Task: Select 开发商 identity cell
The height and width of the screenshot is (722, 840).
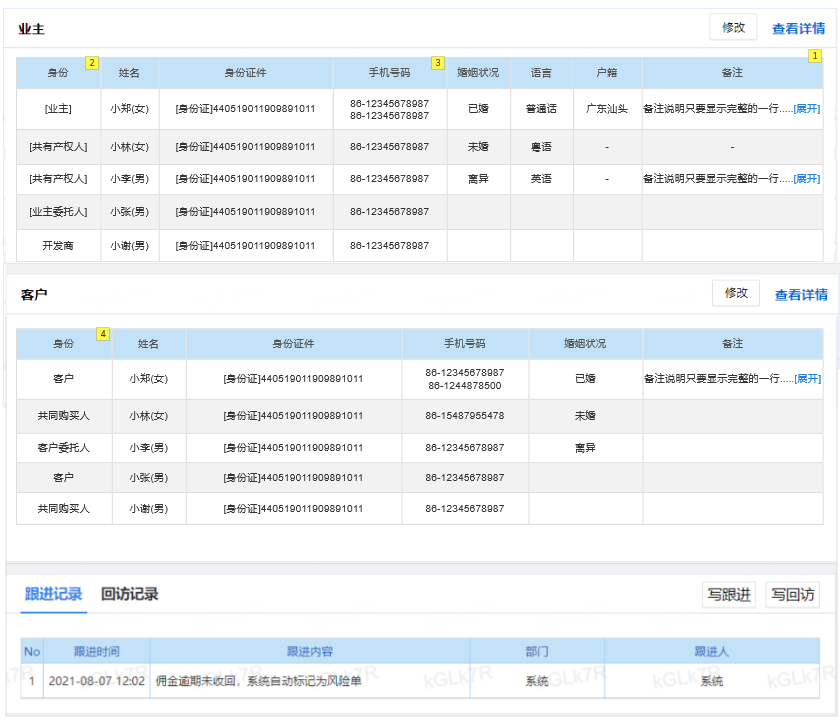Action: [x=58, y=246]
